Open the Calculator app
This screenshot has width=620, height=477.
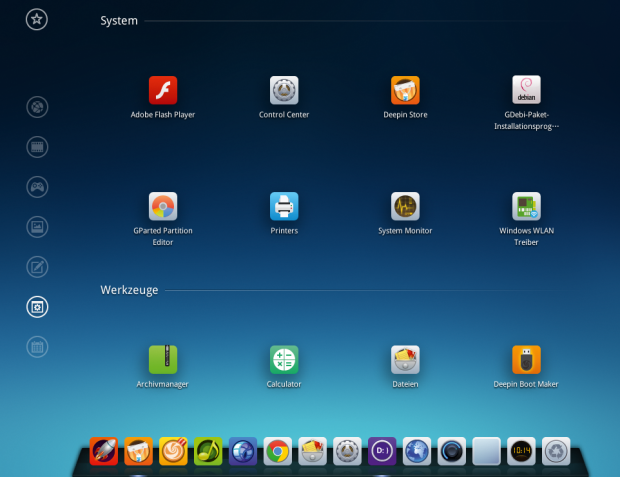pyautogui.click(x=284, y=360)
